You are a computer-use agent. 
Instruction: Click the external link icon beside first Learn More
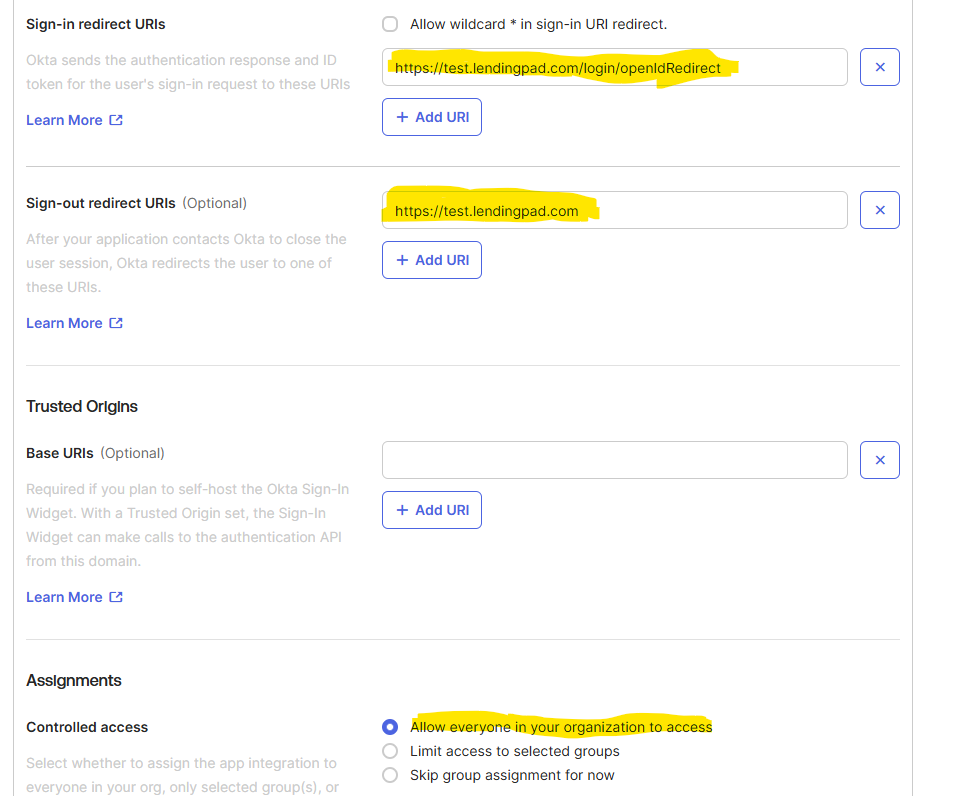(x=117, y=119)
